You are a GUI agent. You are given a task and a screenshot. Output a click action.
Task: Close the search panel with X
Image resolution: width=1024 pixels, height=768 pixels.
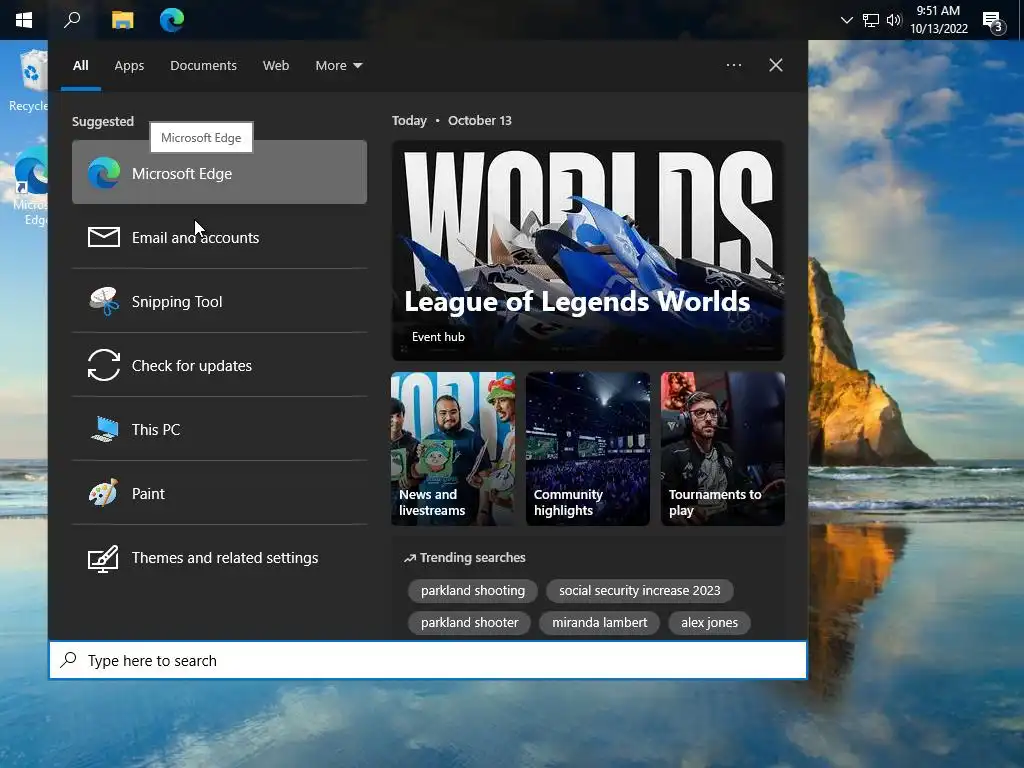coord(775,65)
